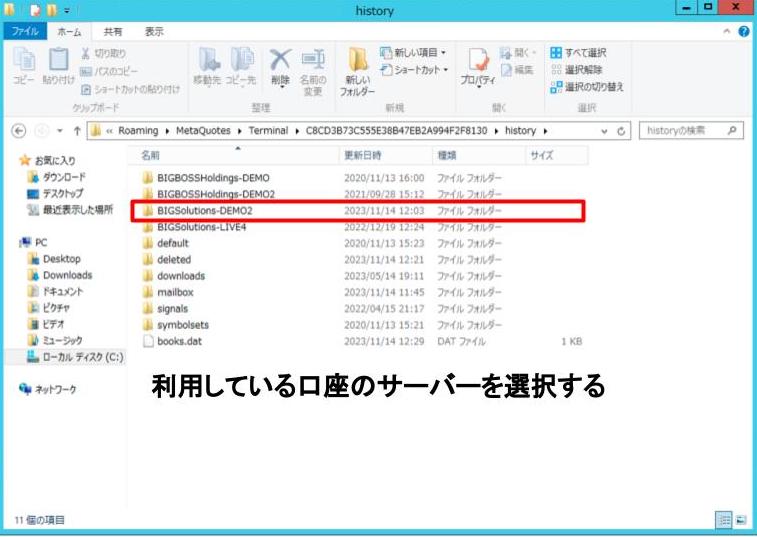Click the Delete (削除) X icon
Image resolution: width=757 pixels, height=537 pixels.
tap(280, 60)
